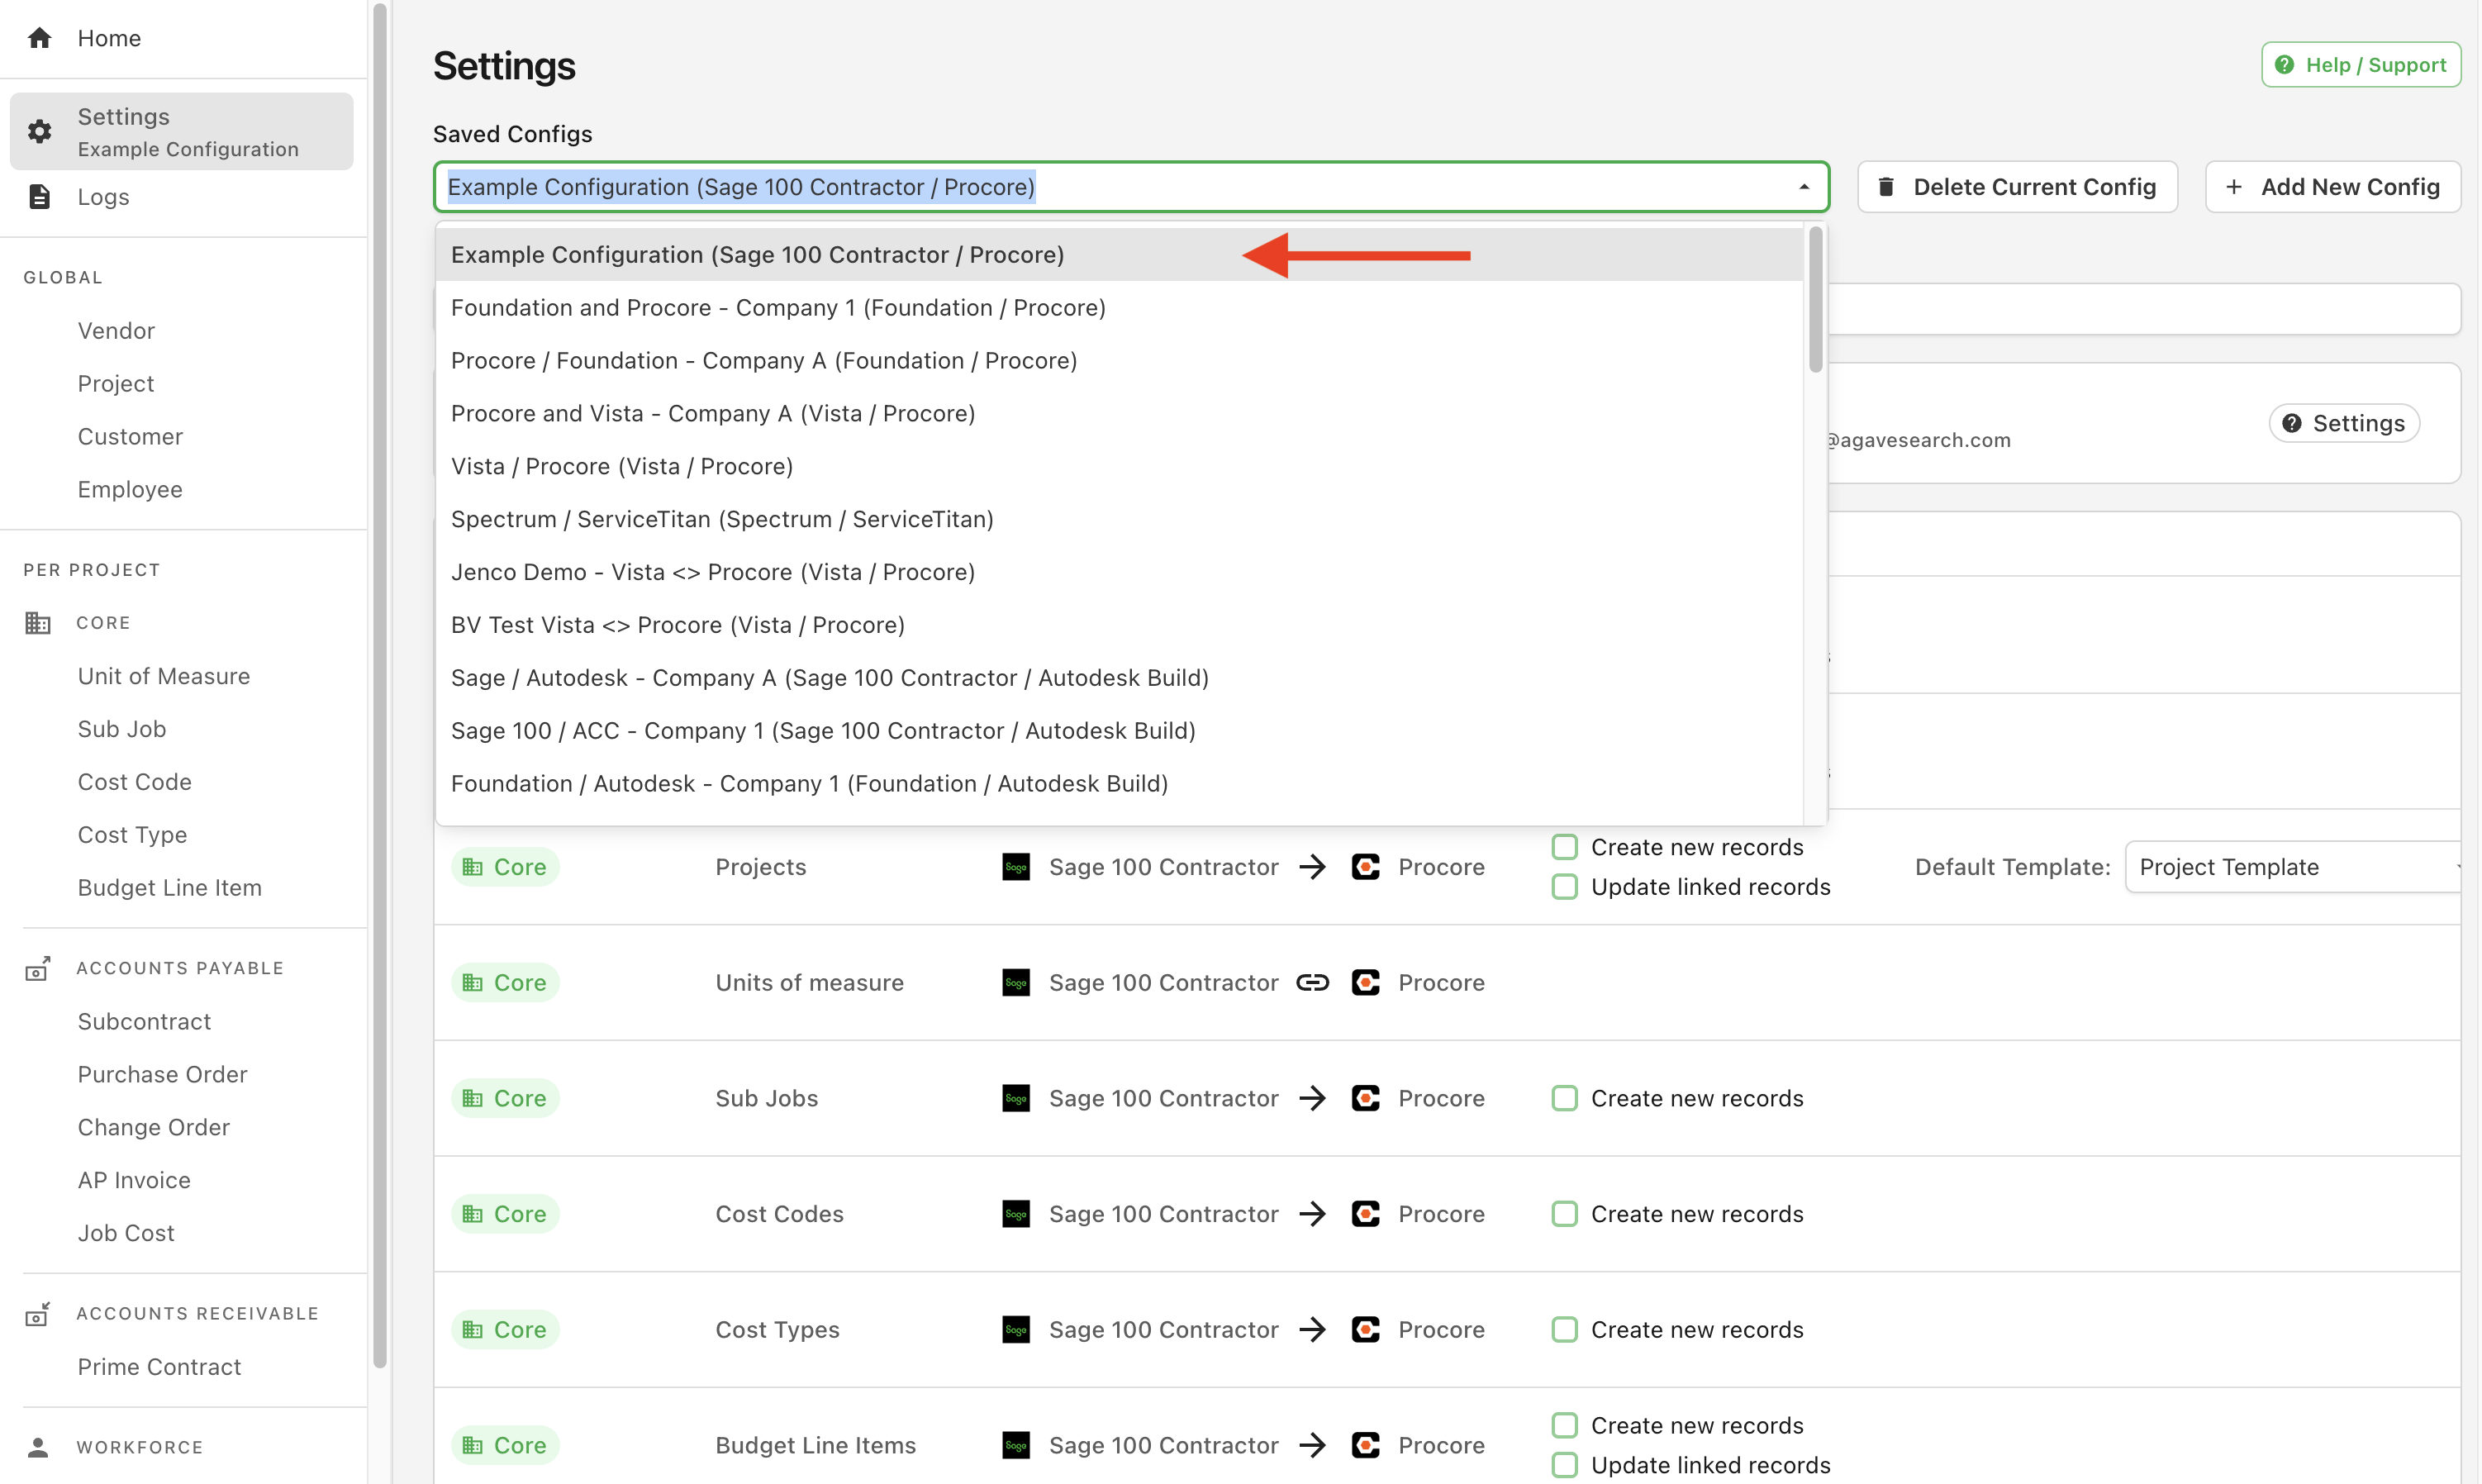Click the arrow icon in the Projects row

(x=1312, y=867)
